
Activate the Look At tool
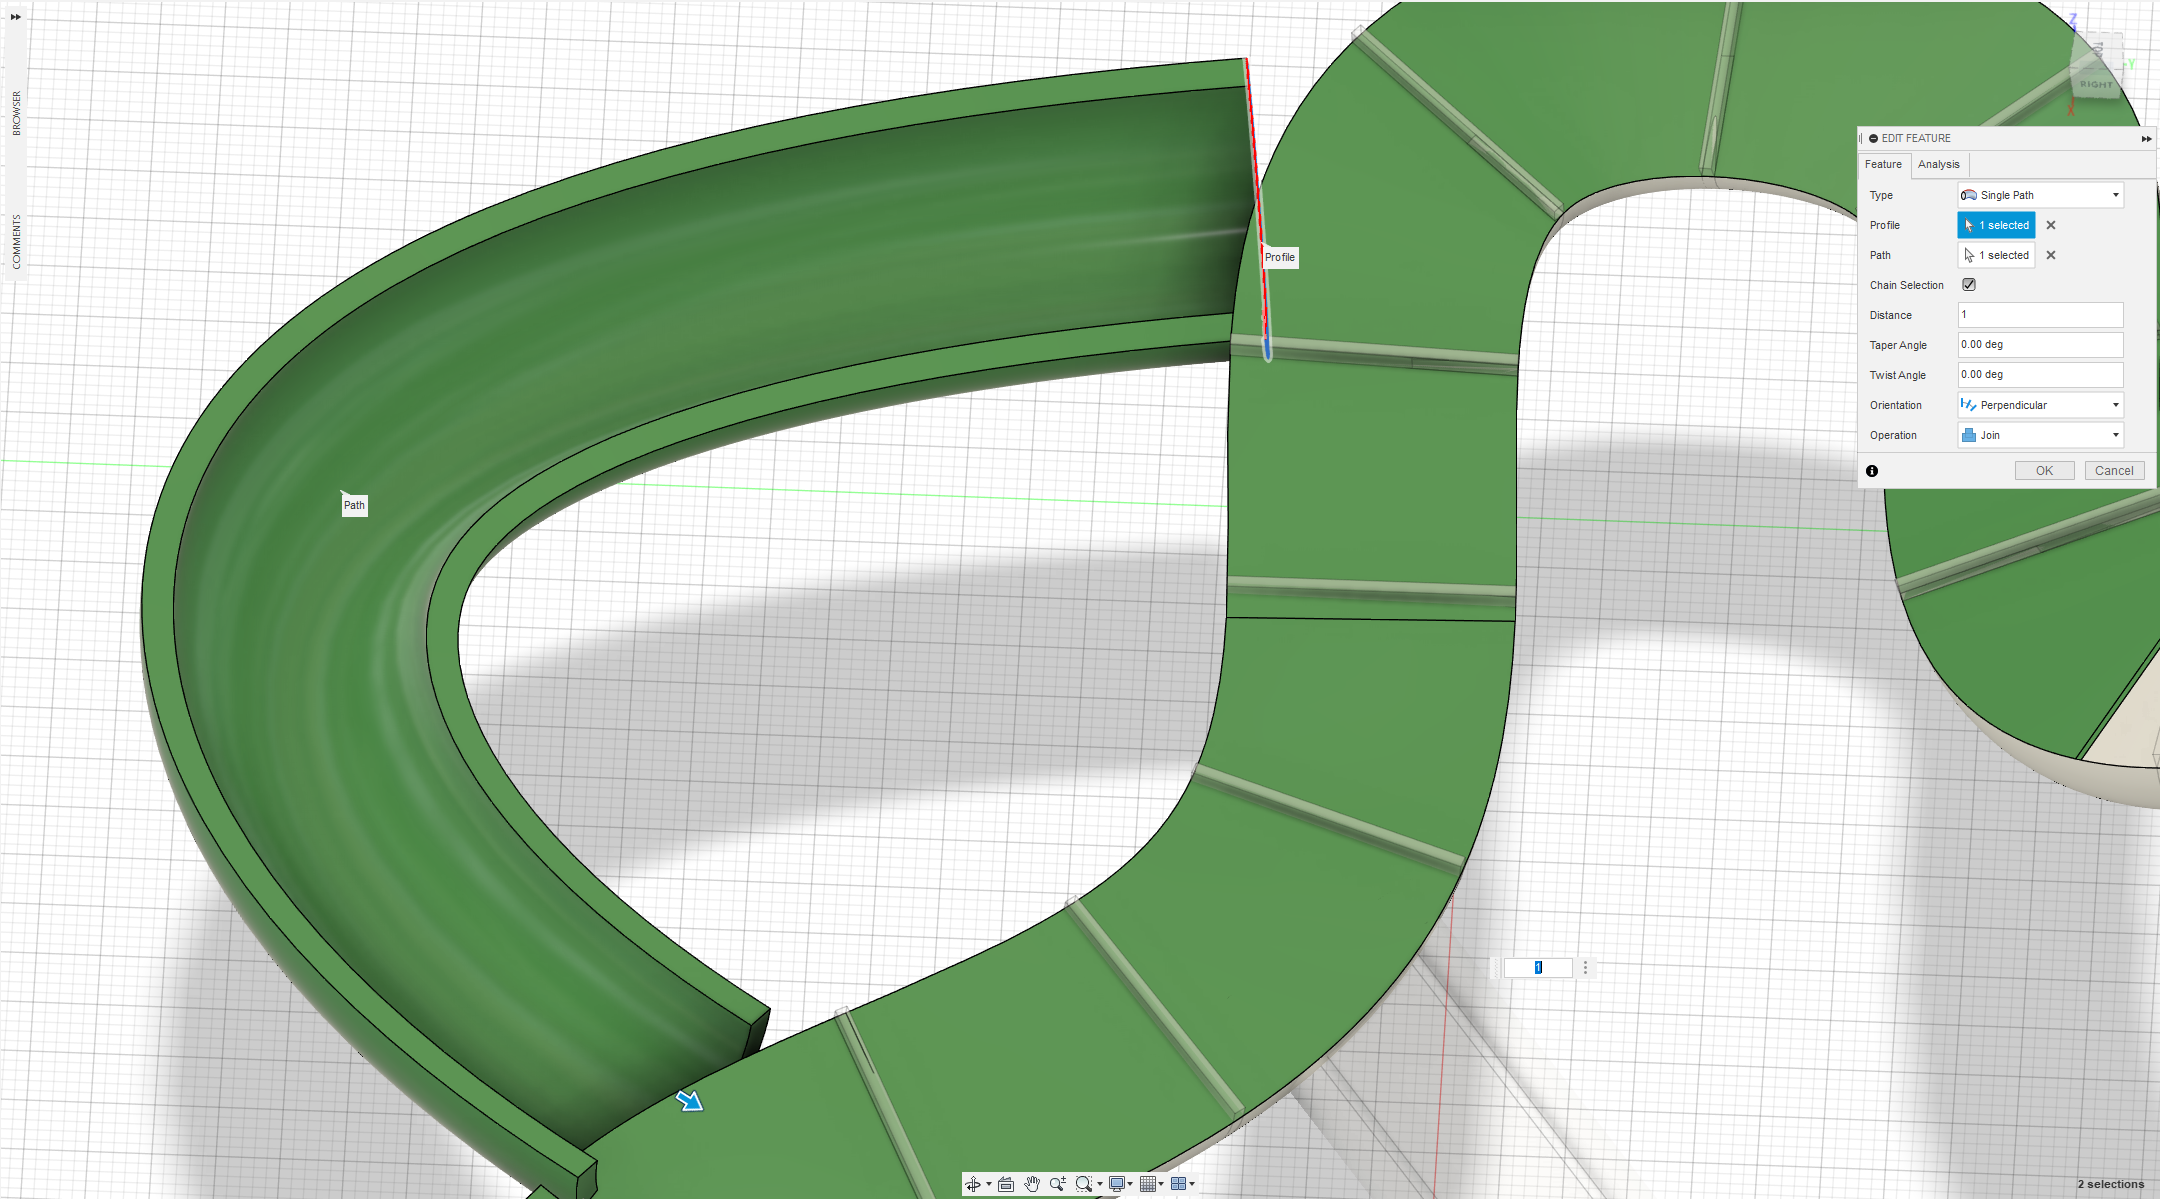(1005, 1183)
